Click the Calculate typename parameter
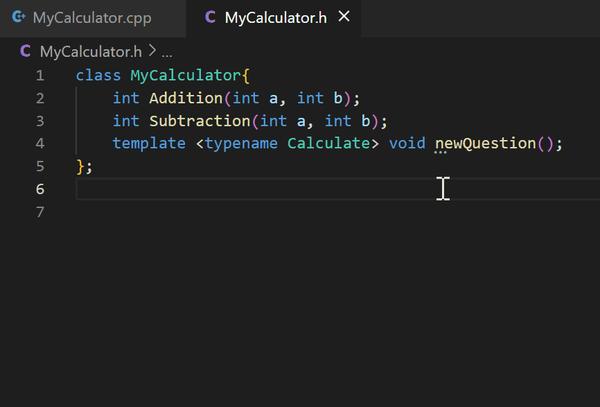Image resolution: width=600 pixels, height=407 pixels. 328,143
